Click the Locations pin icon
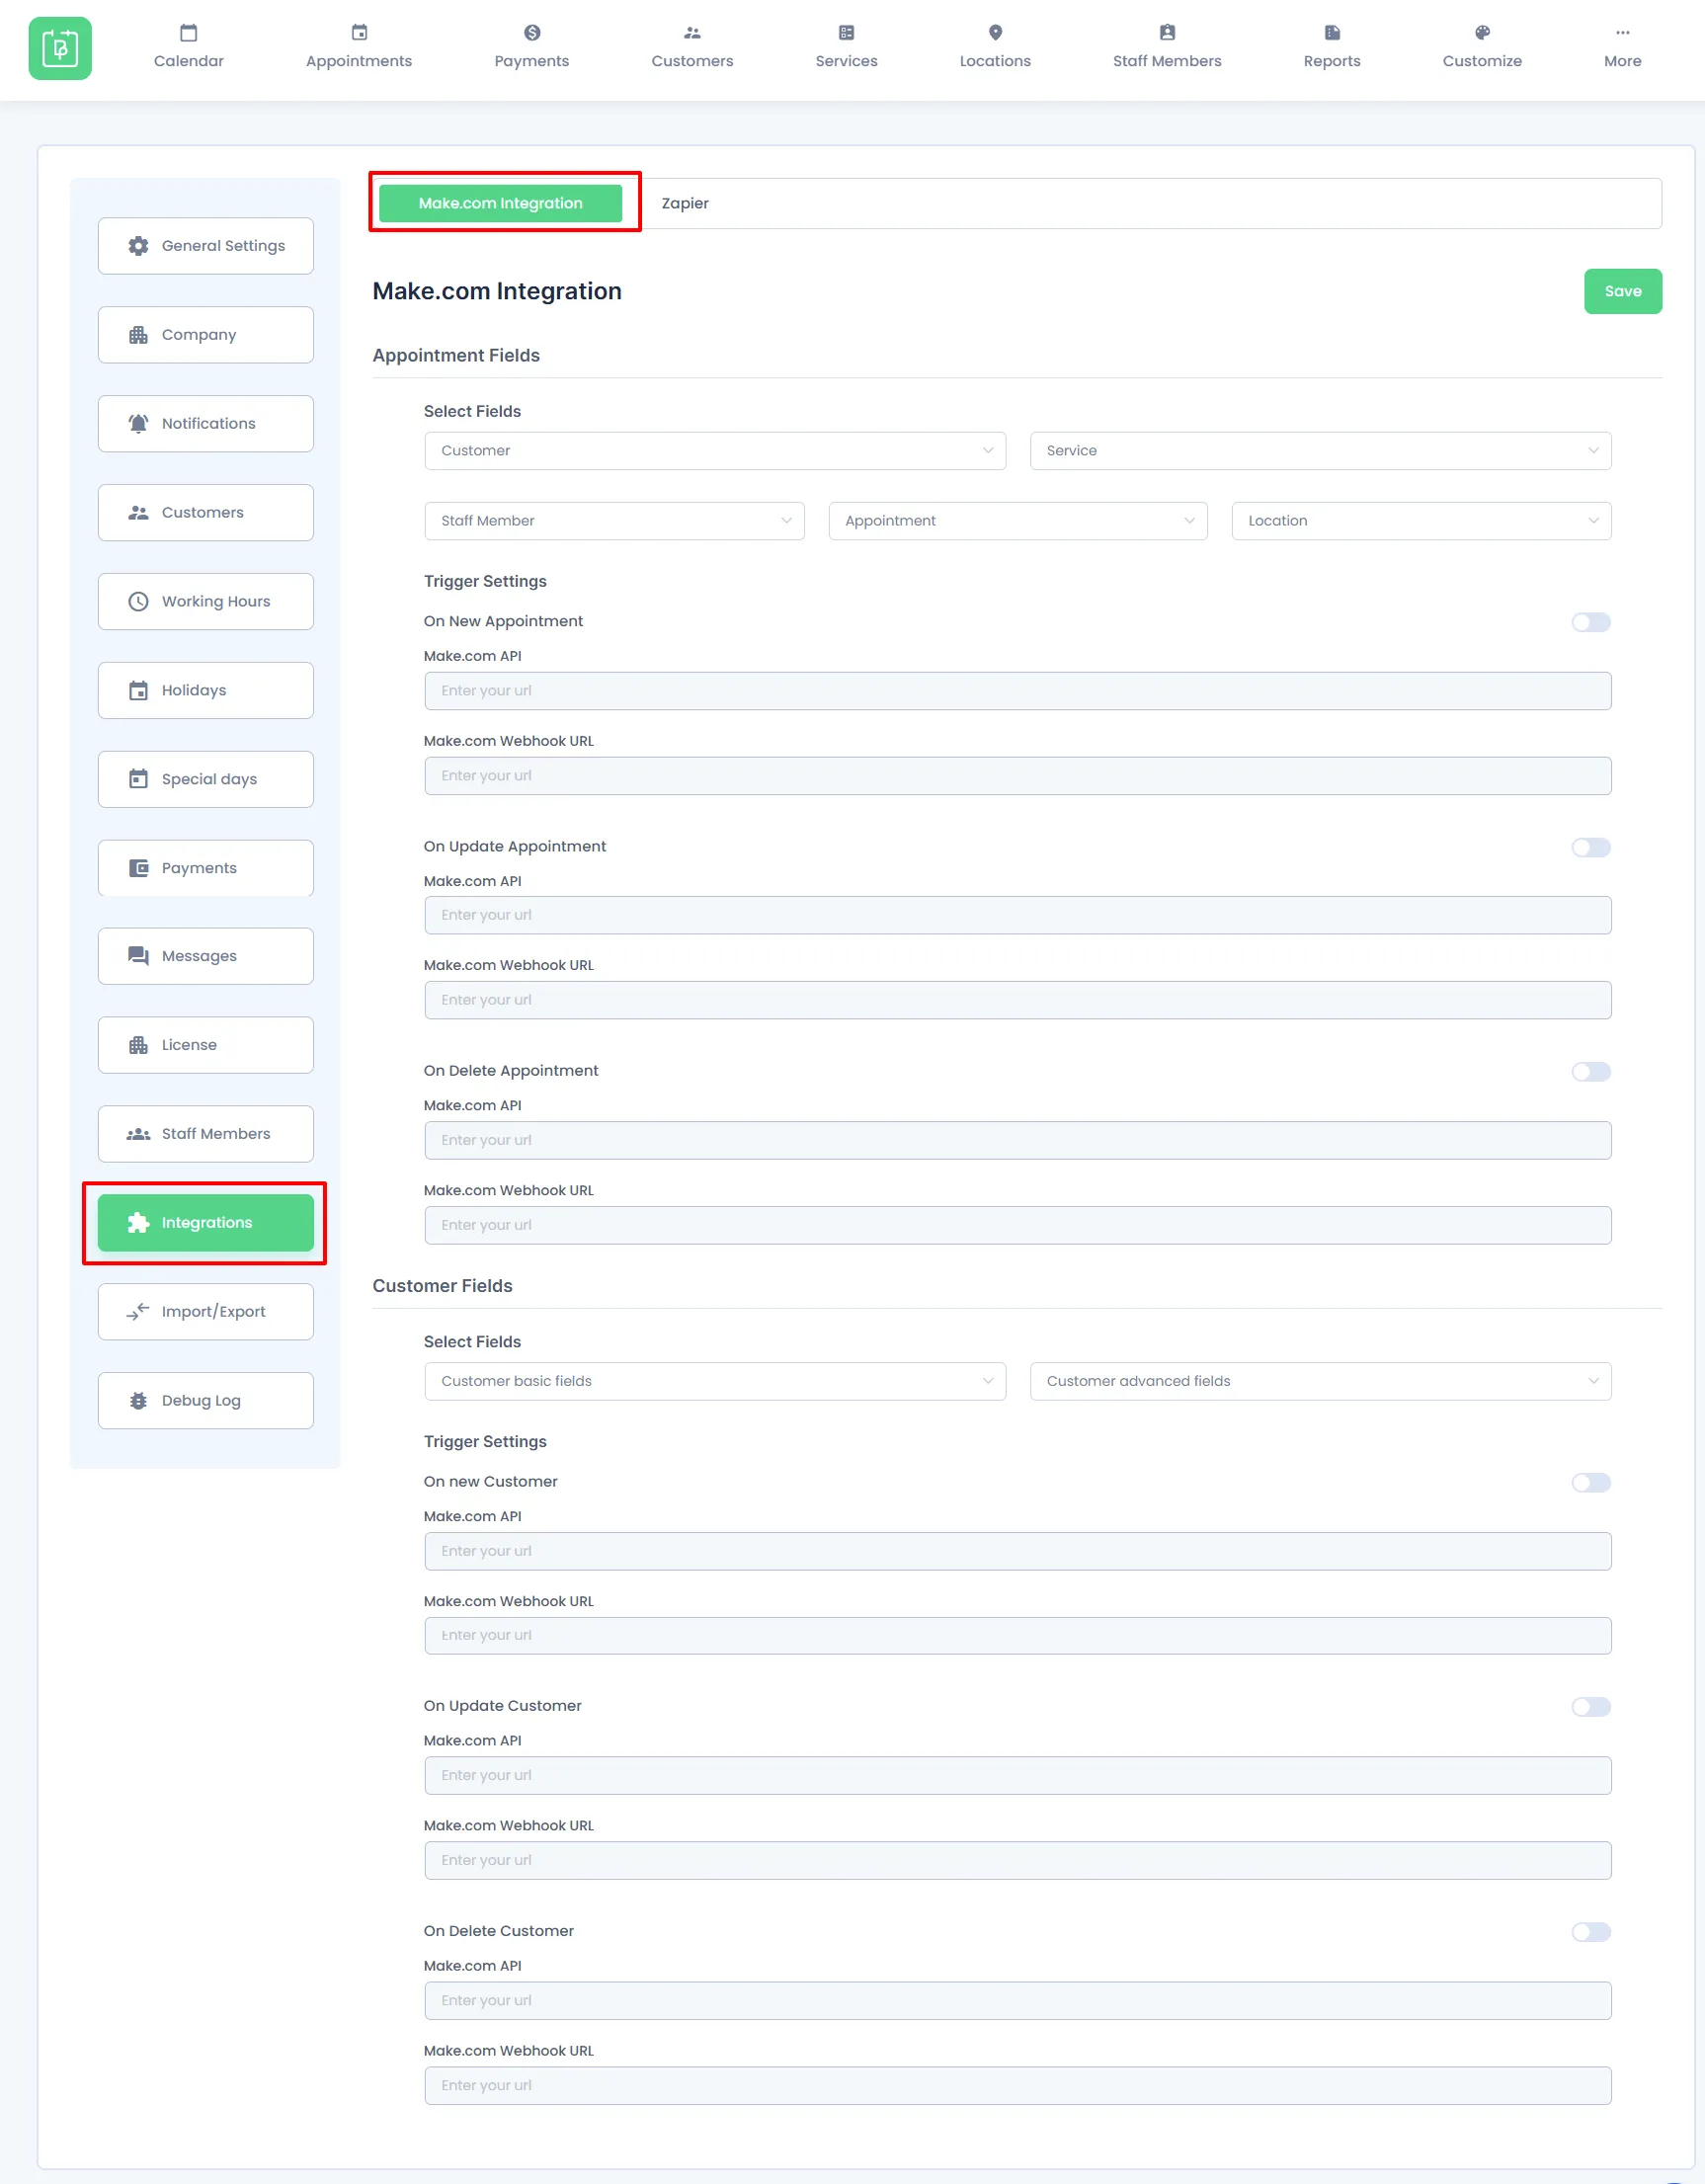This screenshot has height=2184, width=1705. point(995,32)
